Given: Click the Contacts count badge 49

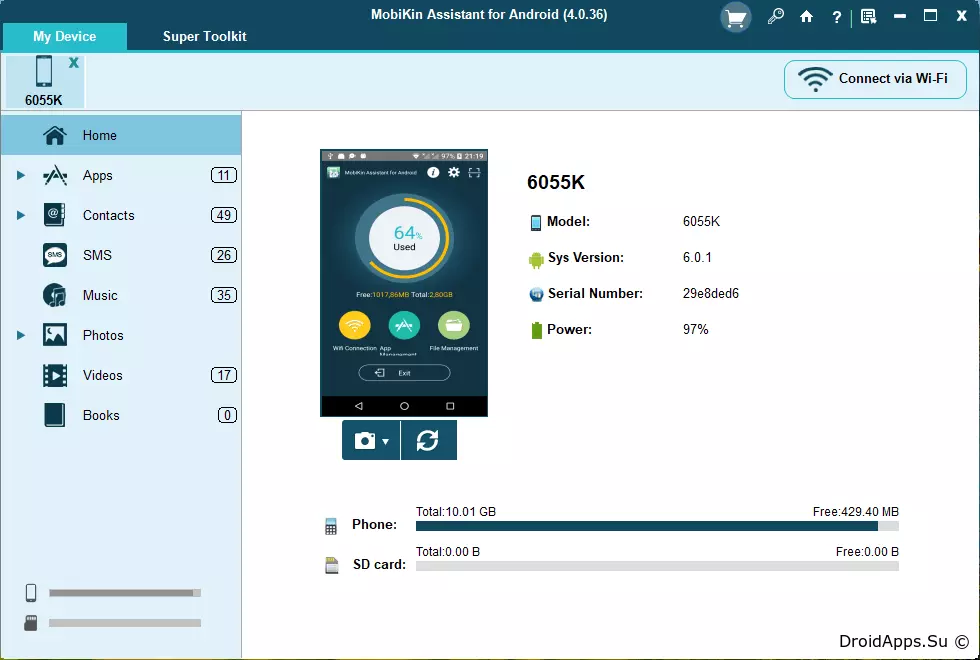Looking at the screenshot, I should pyautogui.click(x=224, y=216).
